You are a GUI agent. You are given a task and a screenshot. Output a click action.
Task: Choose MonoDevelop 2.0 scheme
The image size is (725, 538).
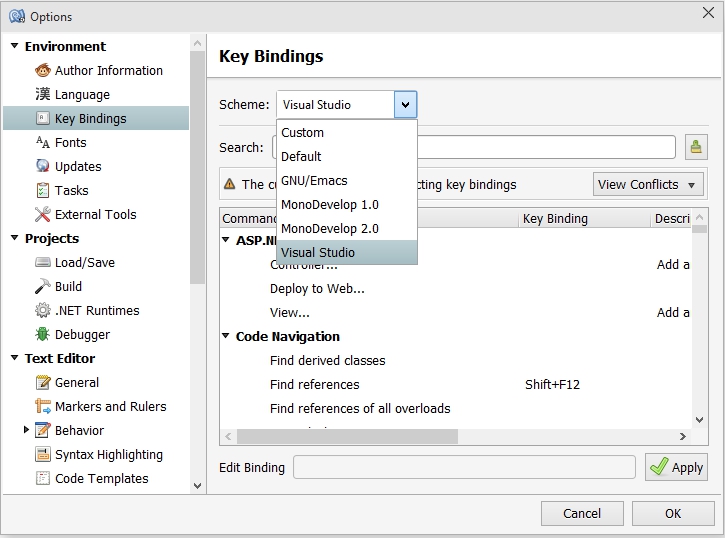click(x=347, y=229)
